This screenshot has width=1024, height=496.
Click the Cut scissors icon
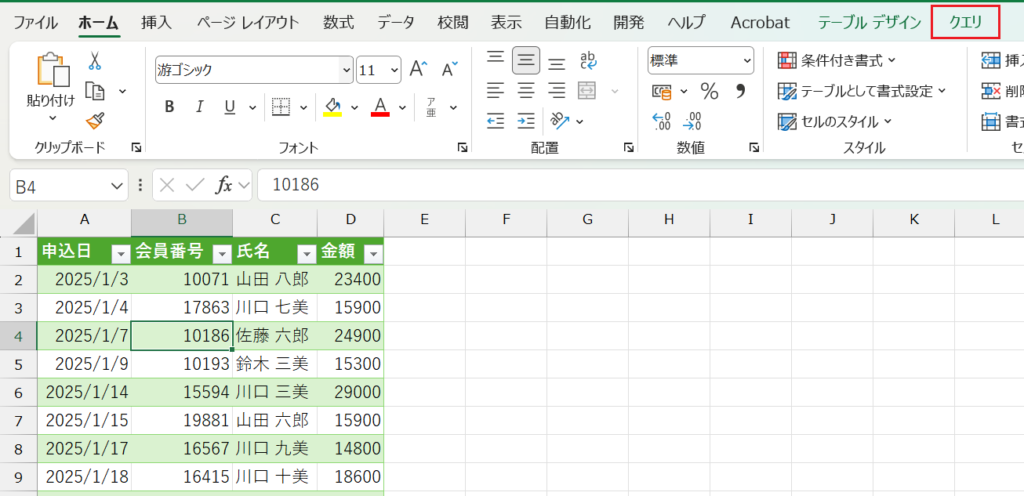pyautogui.click(x=95, y=61)
